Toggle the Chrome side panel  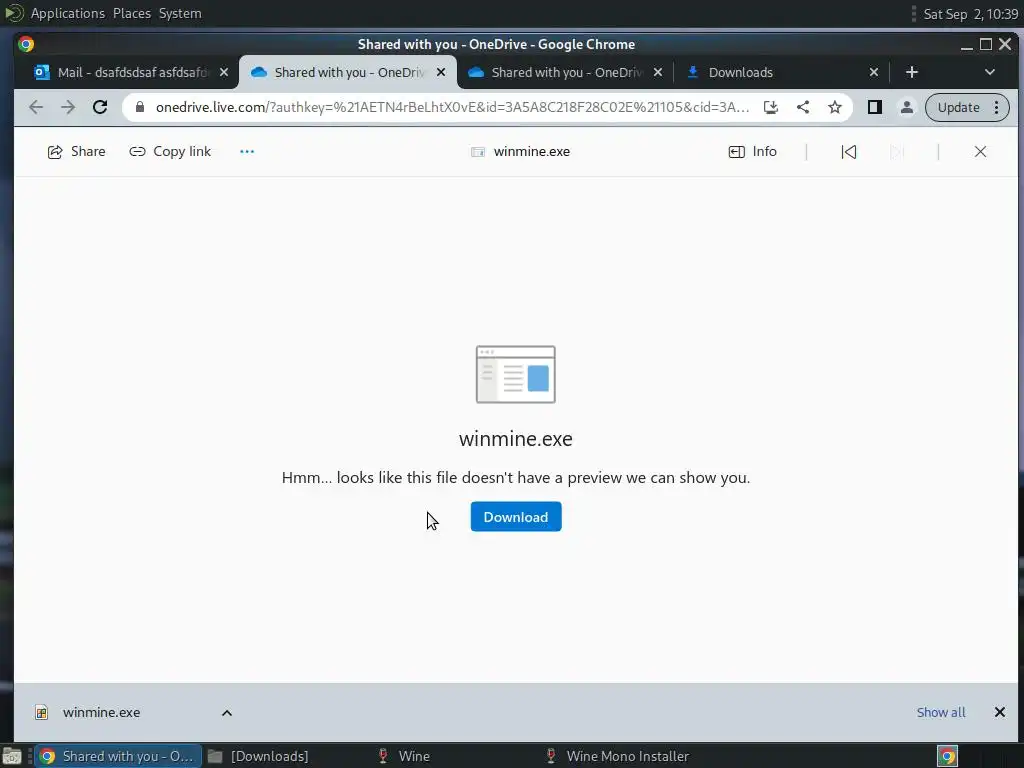(x=874, y=107)
